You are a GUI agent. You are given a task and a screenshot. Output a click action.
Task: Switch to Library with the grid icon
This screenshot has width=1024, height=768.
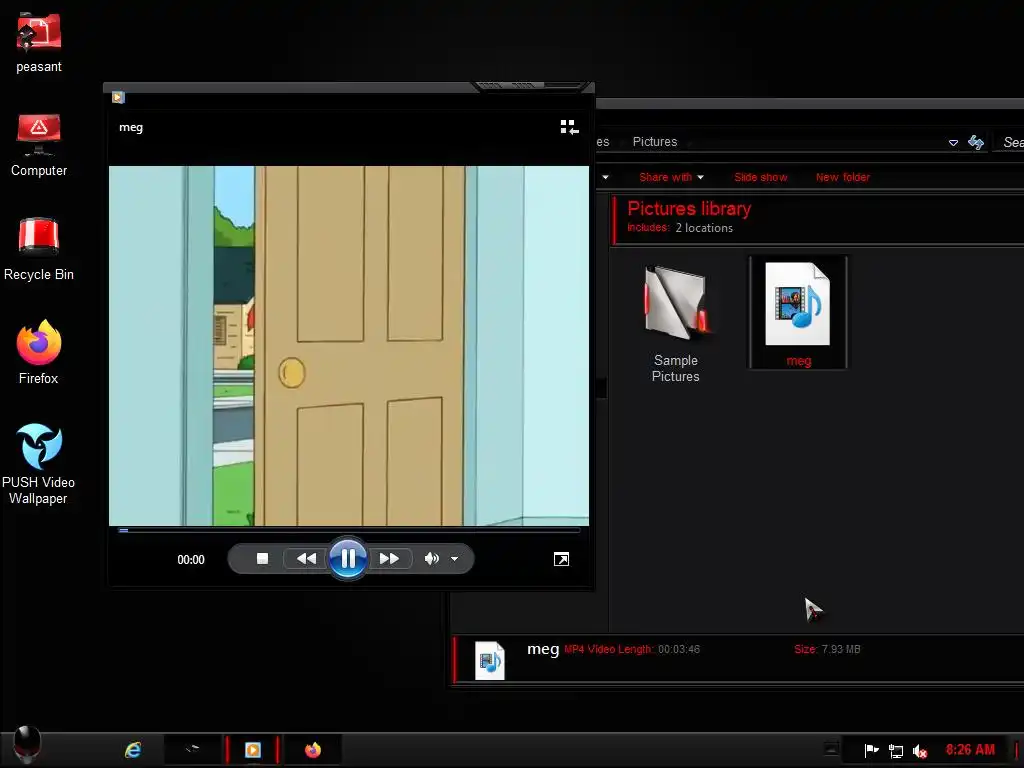coord(569,127)
